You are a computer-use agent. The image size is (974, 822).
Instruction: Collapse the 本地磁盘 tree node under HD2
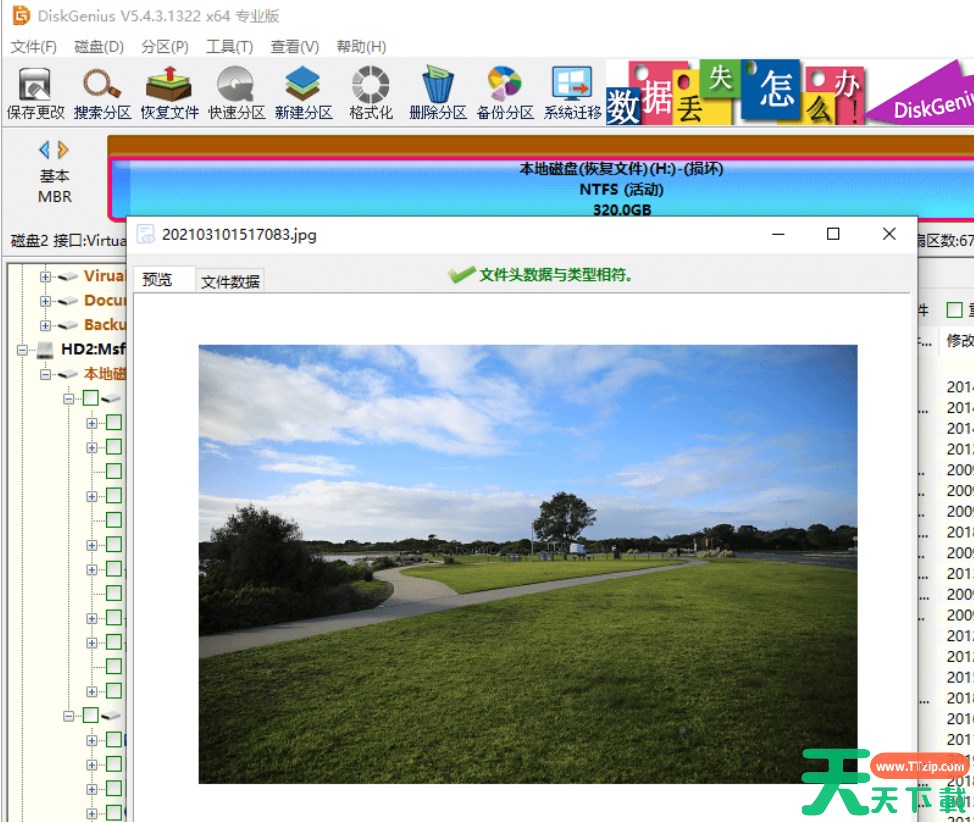click(45, 374)
